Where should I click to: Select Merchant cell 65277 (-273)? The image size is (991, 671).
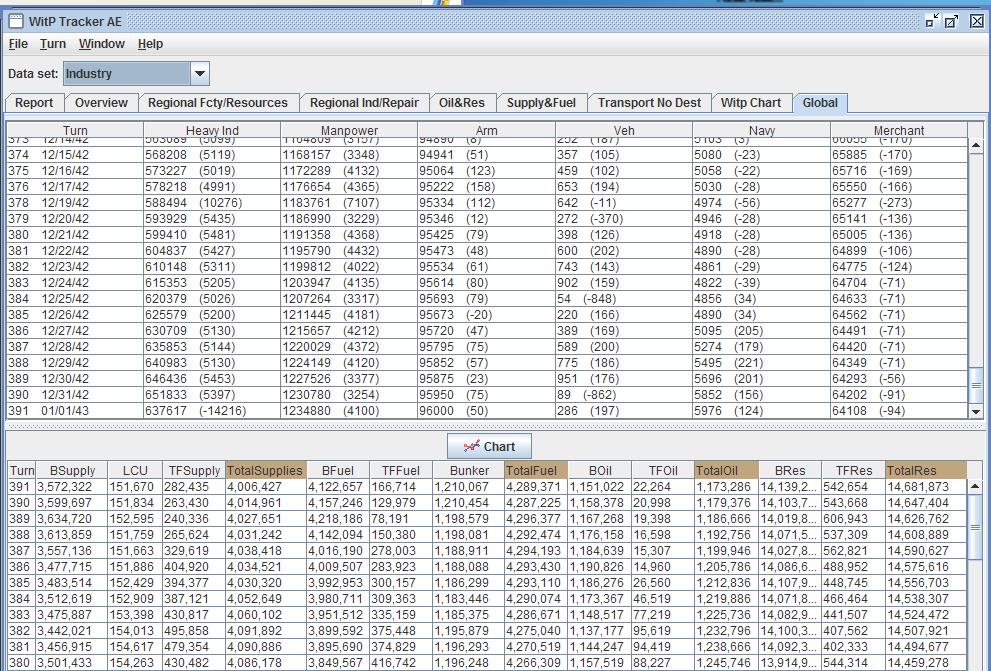[899, 203]
